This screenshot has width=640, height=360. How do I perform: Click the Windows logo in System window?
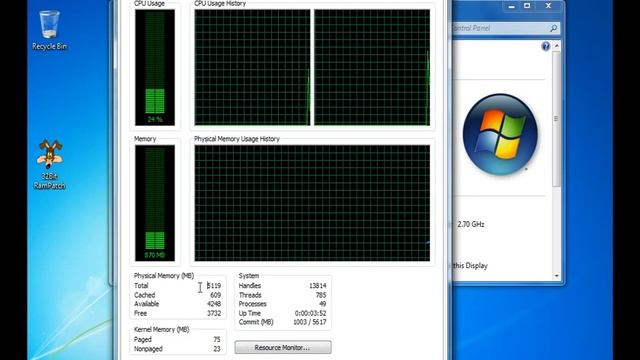pos(500,135)
